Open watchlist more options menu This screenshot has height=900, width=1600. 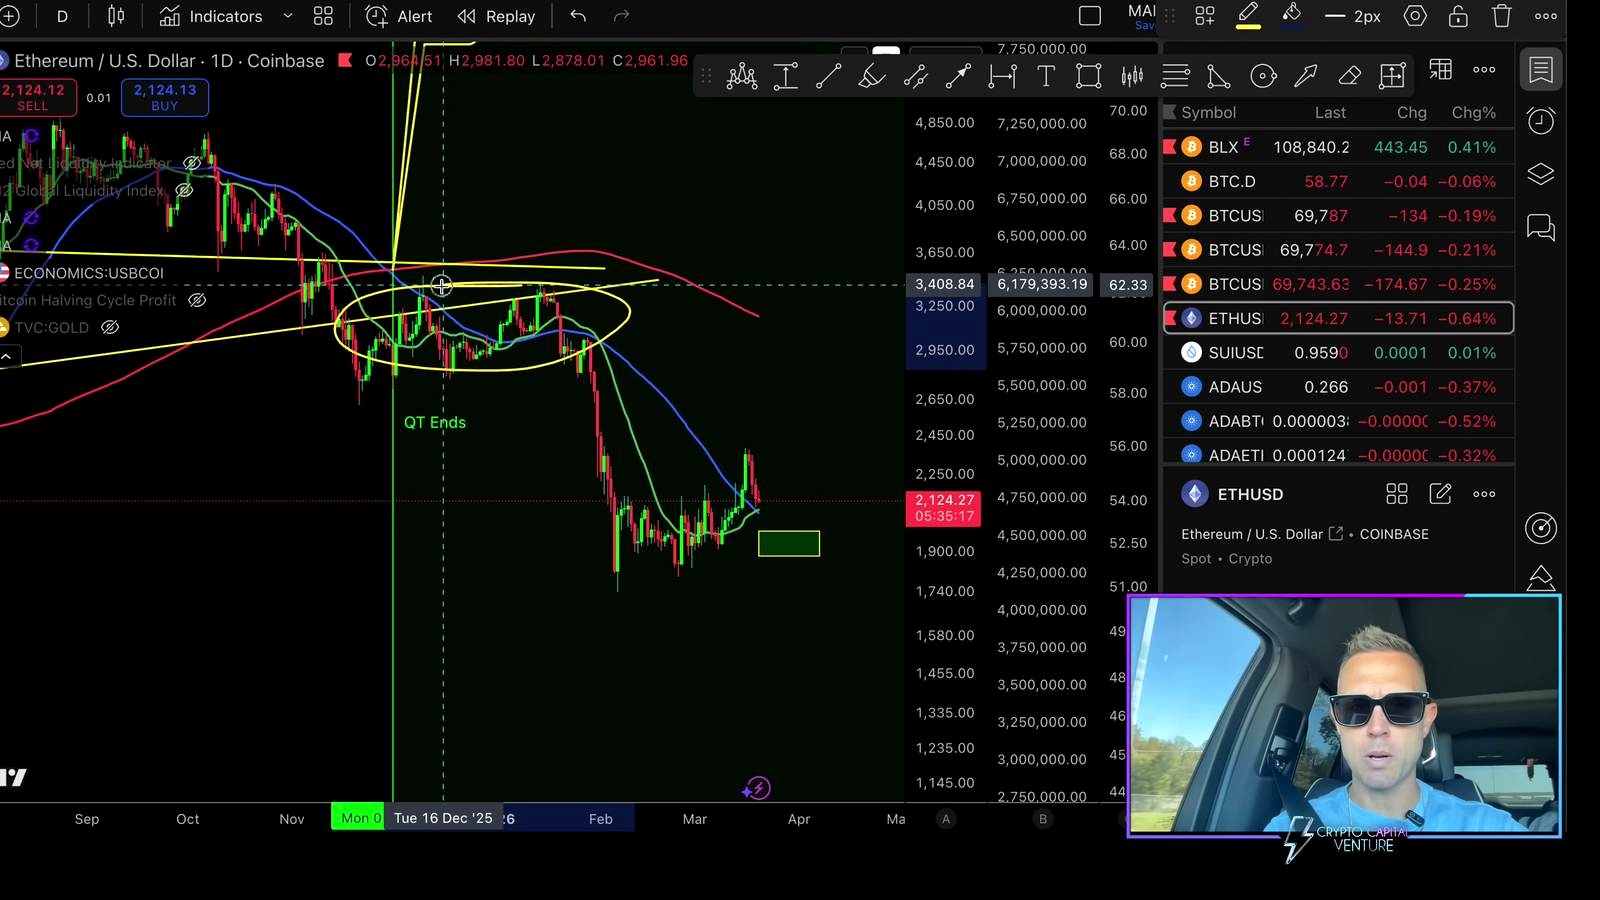[1485, 70]
